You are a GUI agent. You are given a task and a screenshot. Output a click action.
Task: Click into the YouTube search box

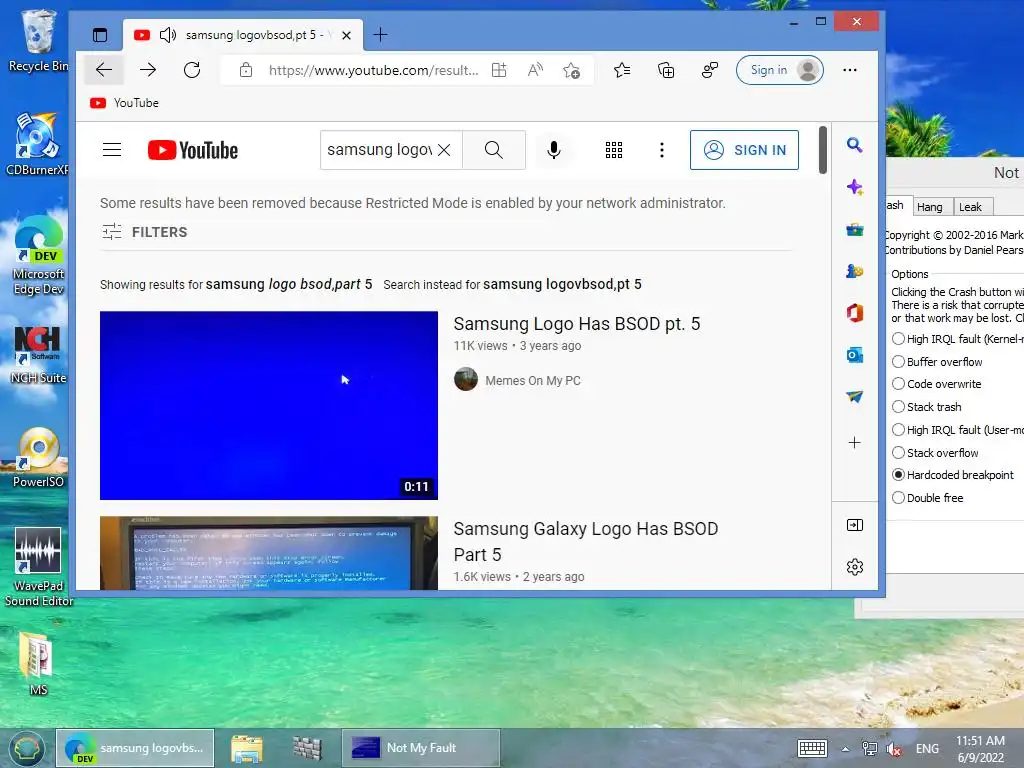click(x=379, y=150)
